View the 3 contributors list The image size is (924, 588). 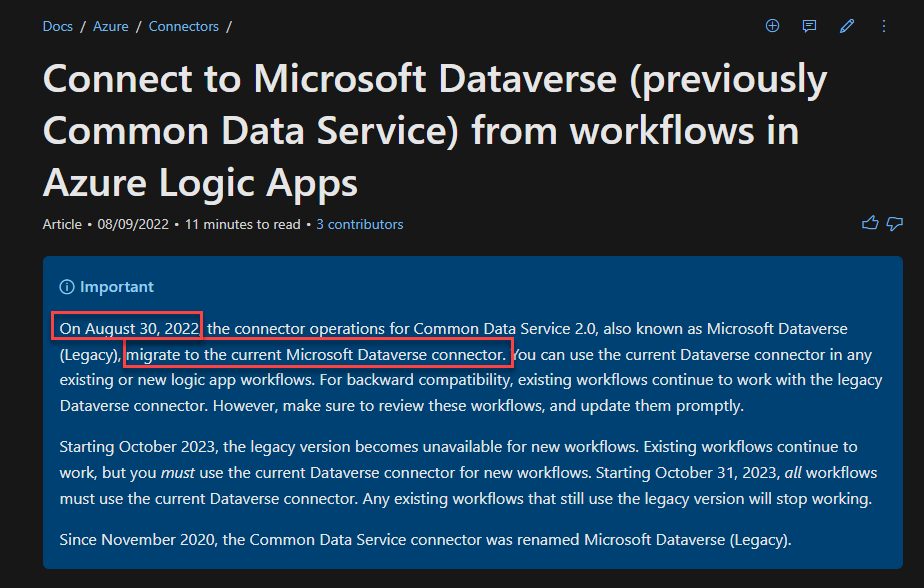(x=359, y=224)
